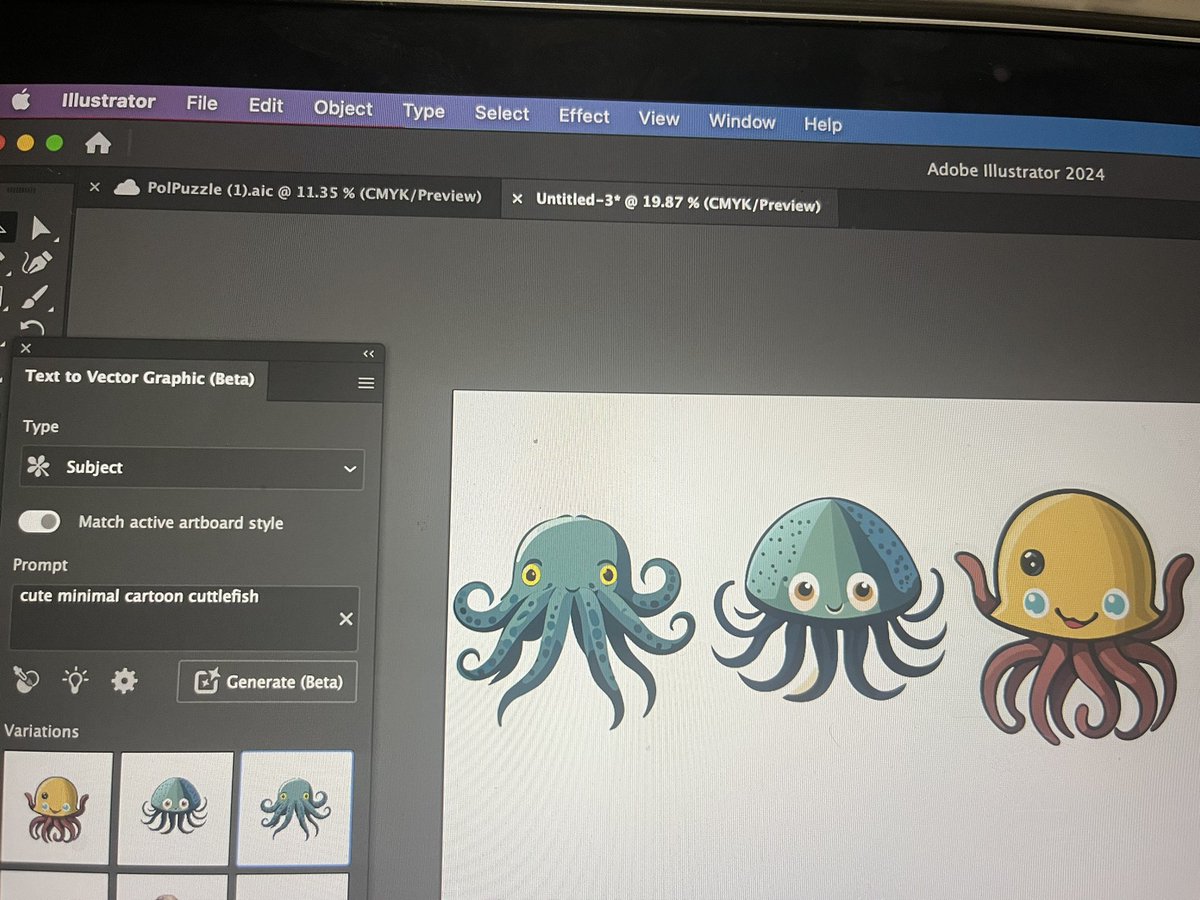Open the File menu
The image size is (1200, 900).
click(x=202, y=103)
